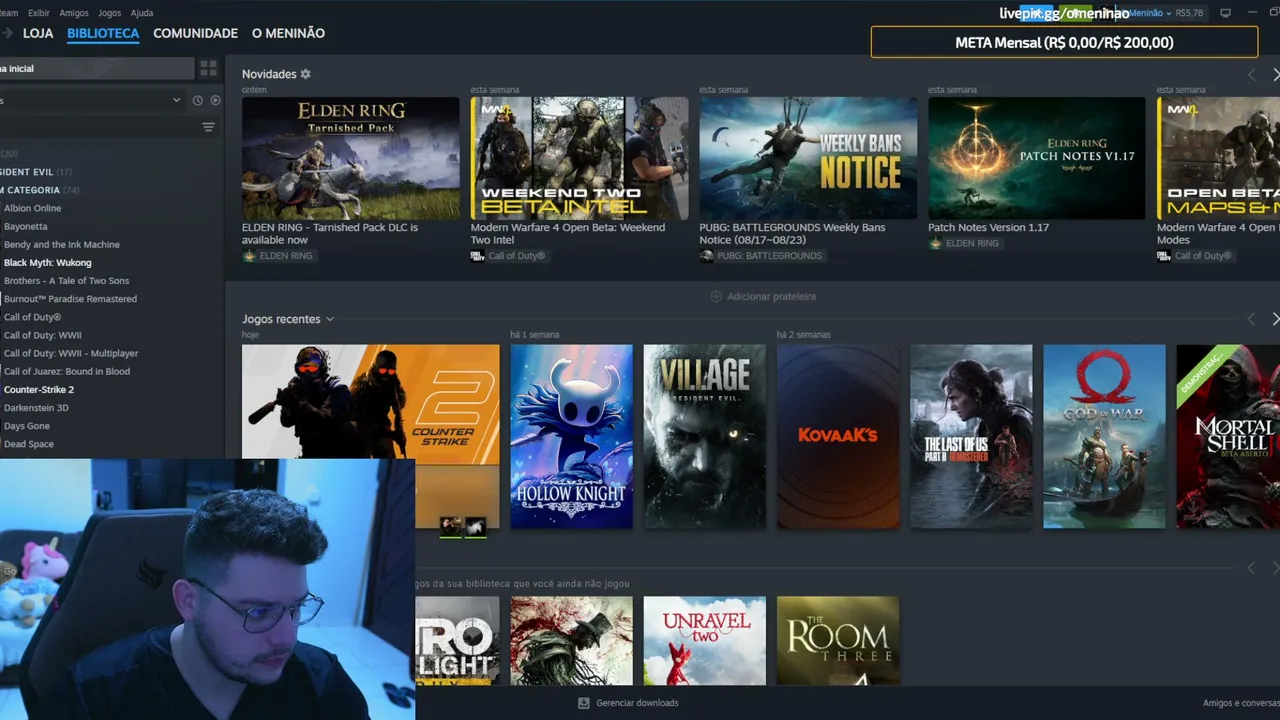Click the library home button
The height and width of the screenshot is (720, 1280).
(96, 68)
